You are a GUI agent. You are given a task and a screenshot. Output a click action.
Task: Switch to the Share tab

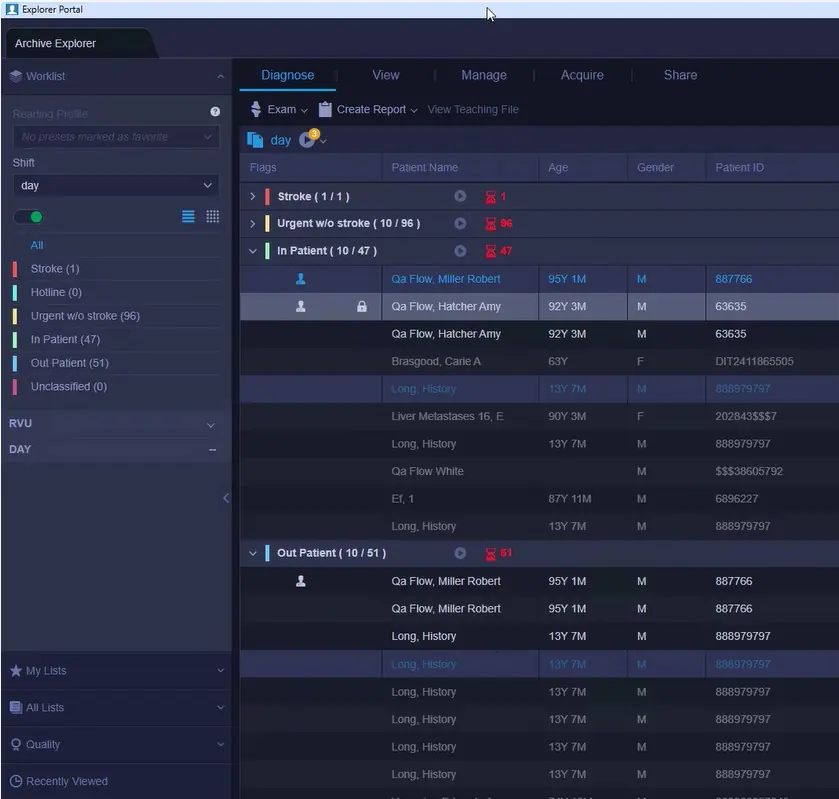click(x=680, y=75)
